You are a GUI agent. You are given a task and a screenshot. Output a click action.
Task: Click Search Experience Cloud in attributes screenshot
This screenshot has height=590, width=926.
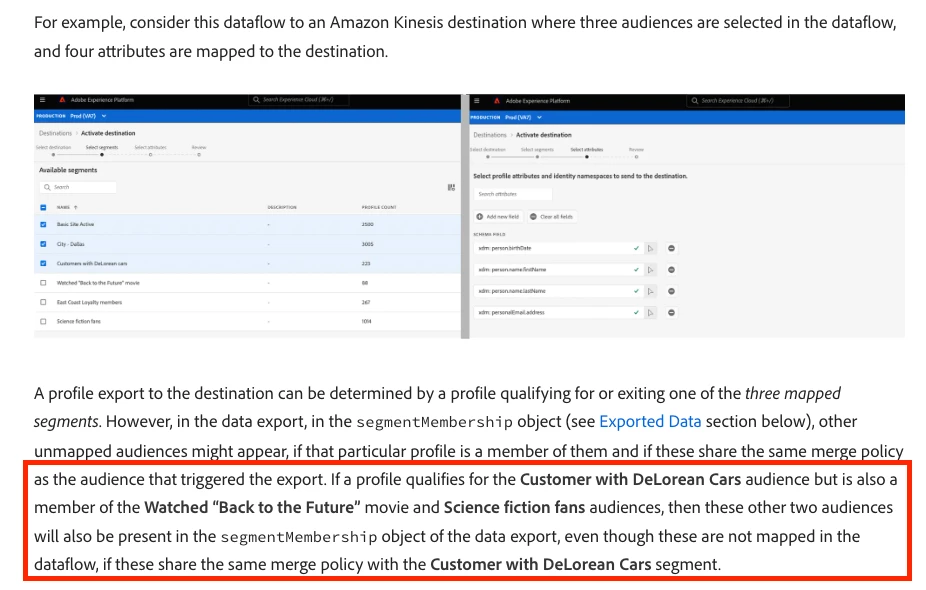tap(738, 101)
